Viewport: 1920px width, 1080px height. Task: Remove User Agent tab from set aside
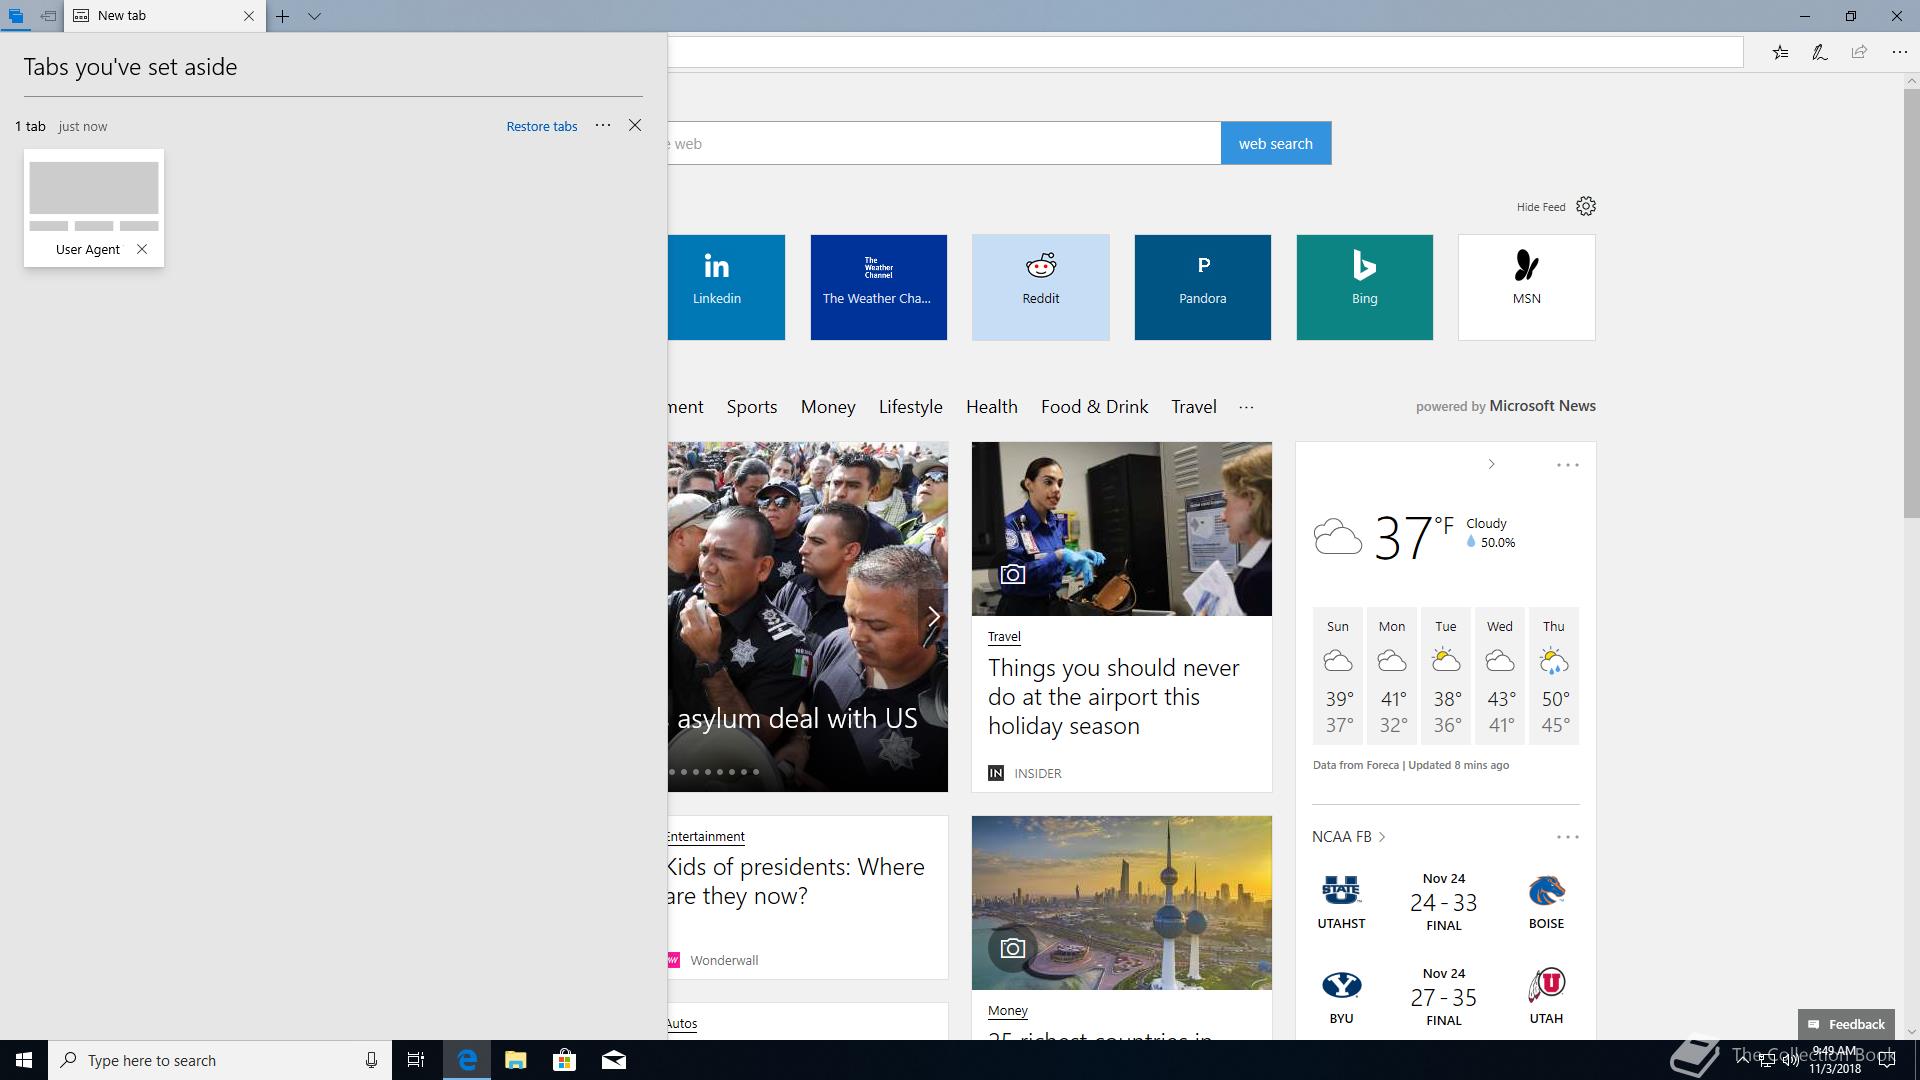[x=142, y=249]
